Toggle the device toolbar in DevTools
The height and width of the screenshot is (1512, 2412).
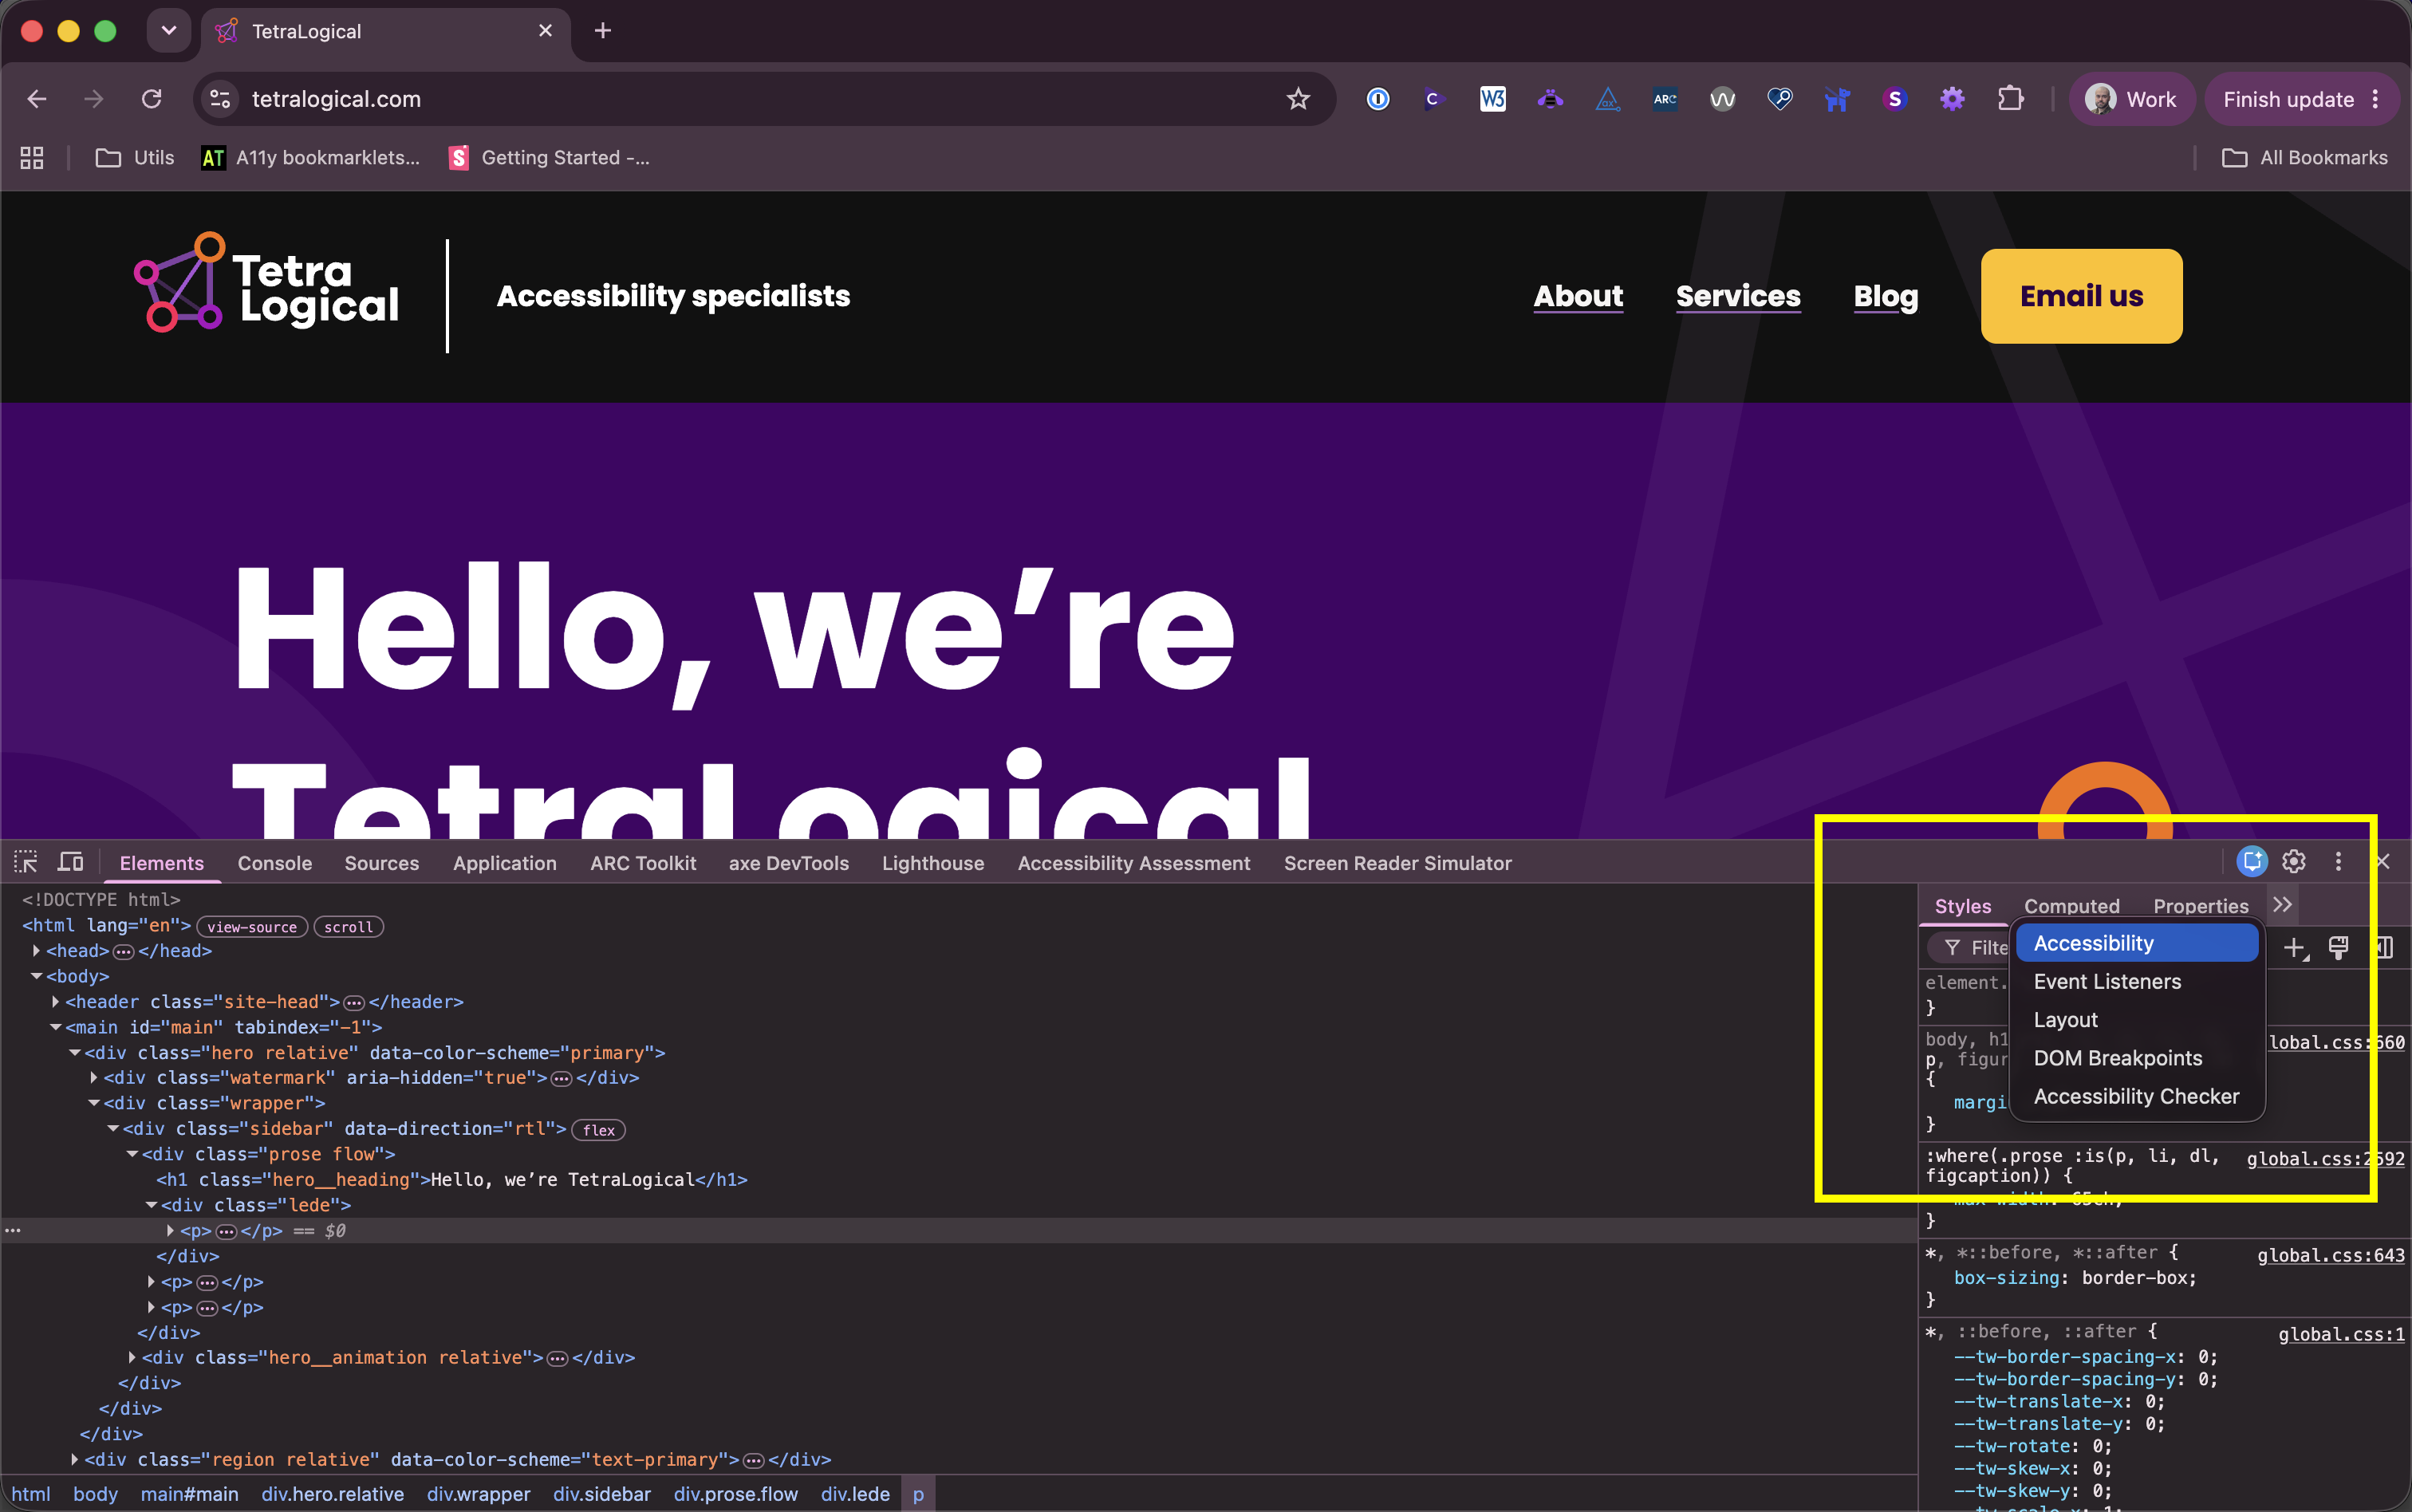coord(71,862)
